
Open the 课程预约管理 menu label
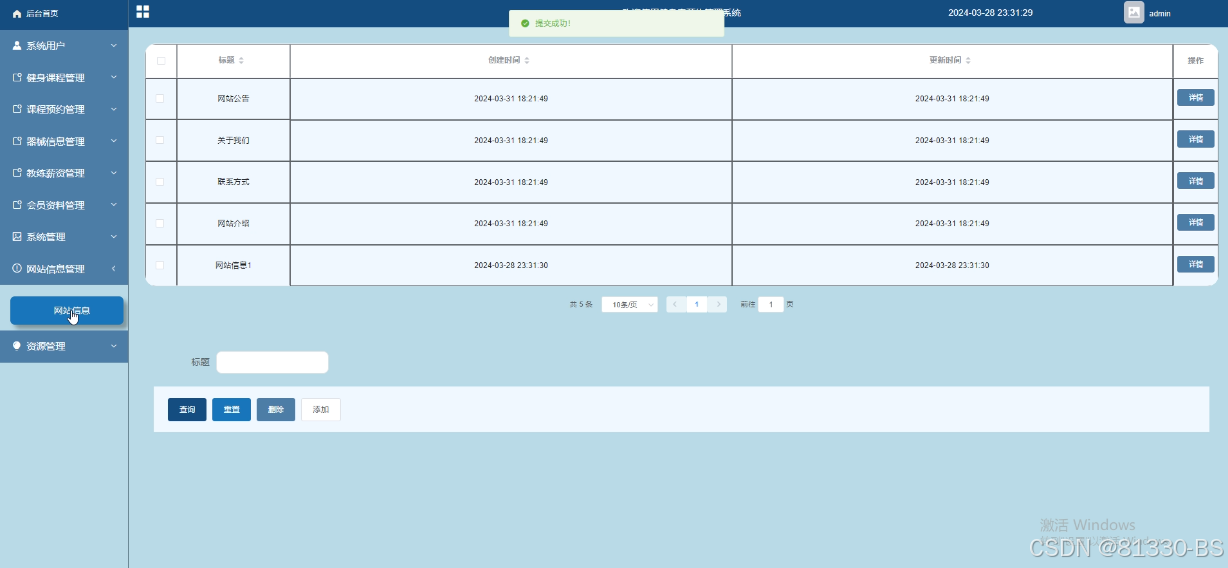pos(56,110)
